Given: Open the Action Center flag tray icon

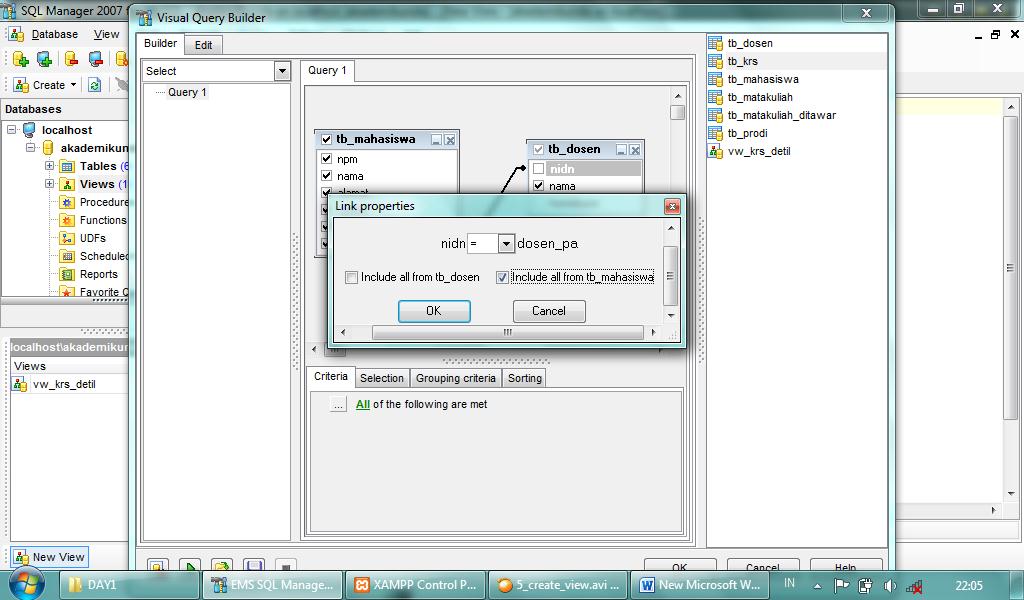Looking at the screenshot, I should click(x=841, y=586).
